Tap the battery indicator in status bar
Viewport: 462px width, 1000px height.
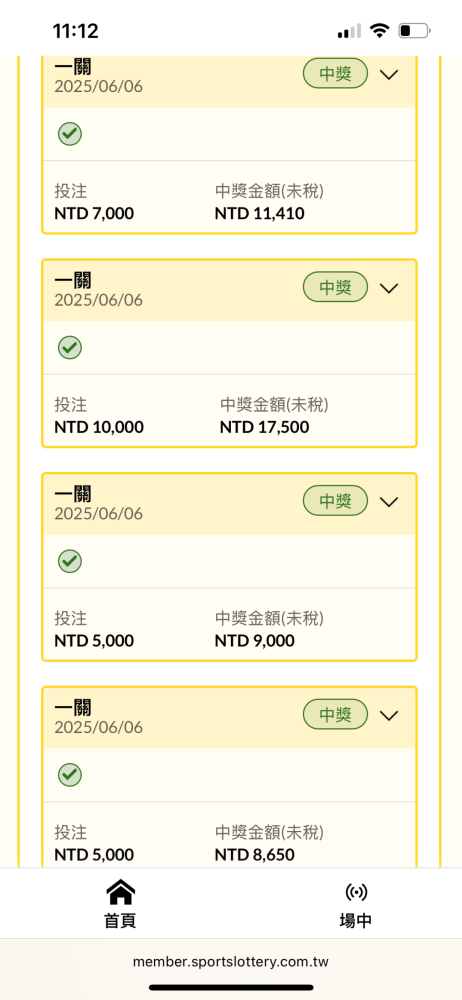point(414,31)
